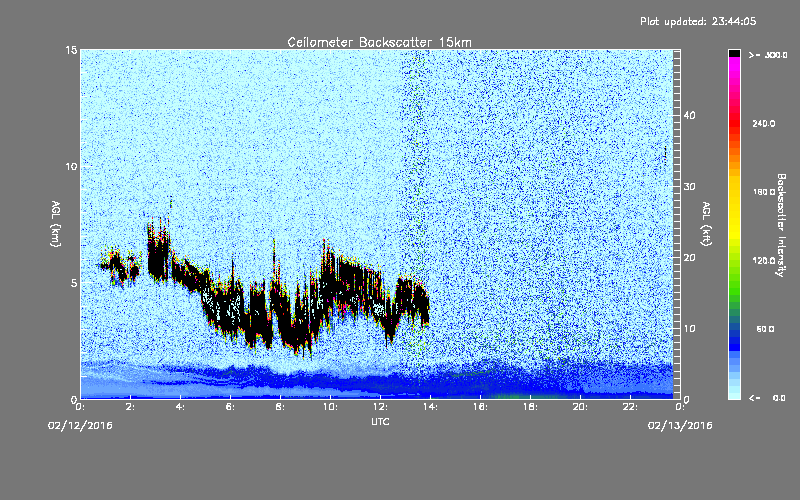The height and width of the screenshot is (500, 800).
Task: Click the colorbar label 60.0
Action: [765, 329]
